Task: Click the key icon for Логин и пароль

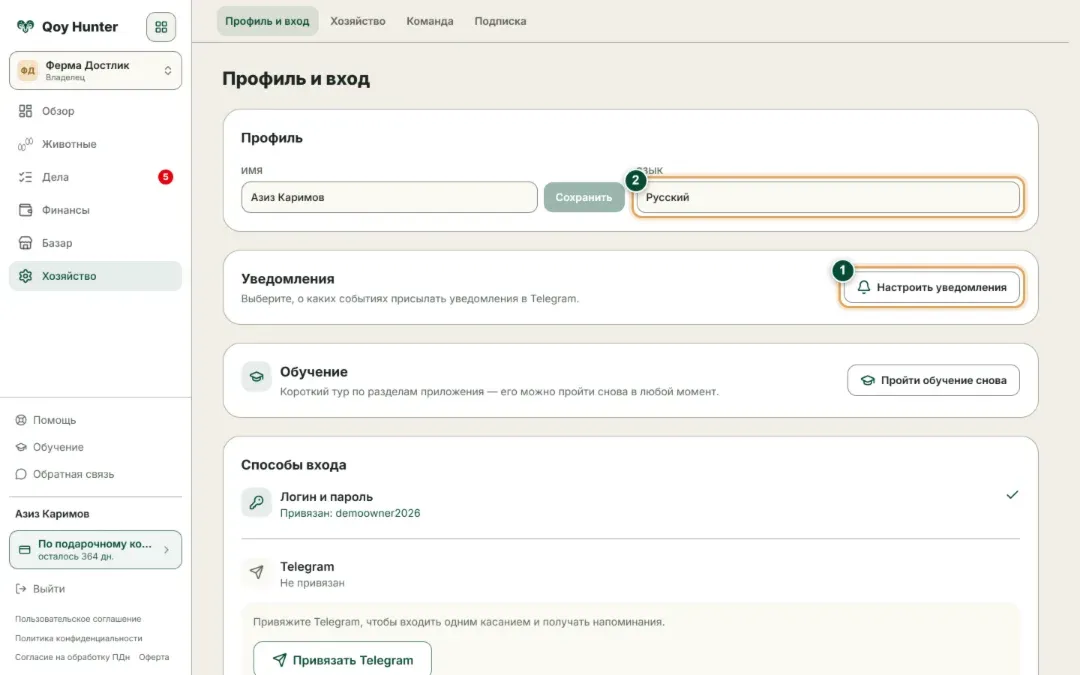Action: tap(256, 502)
